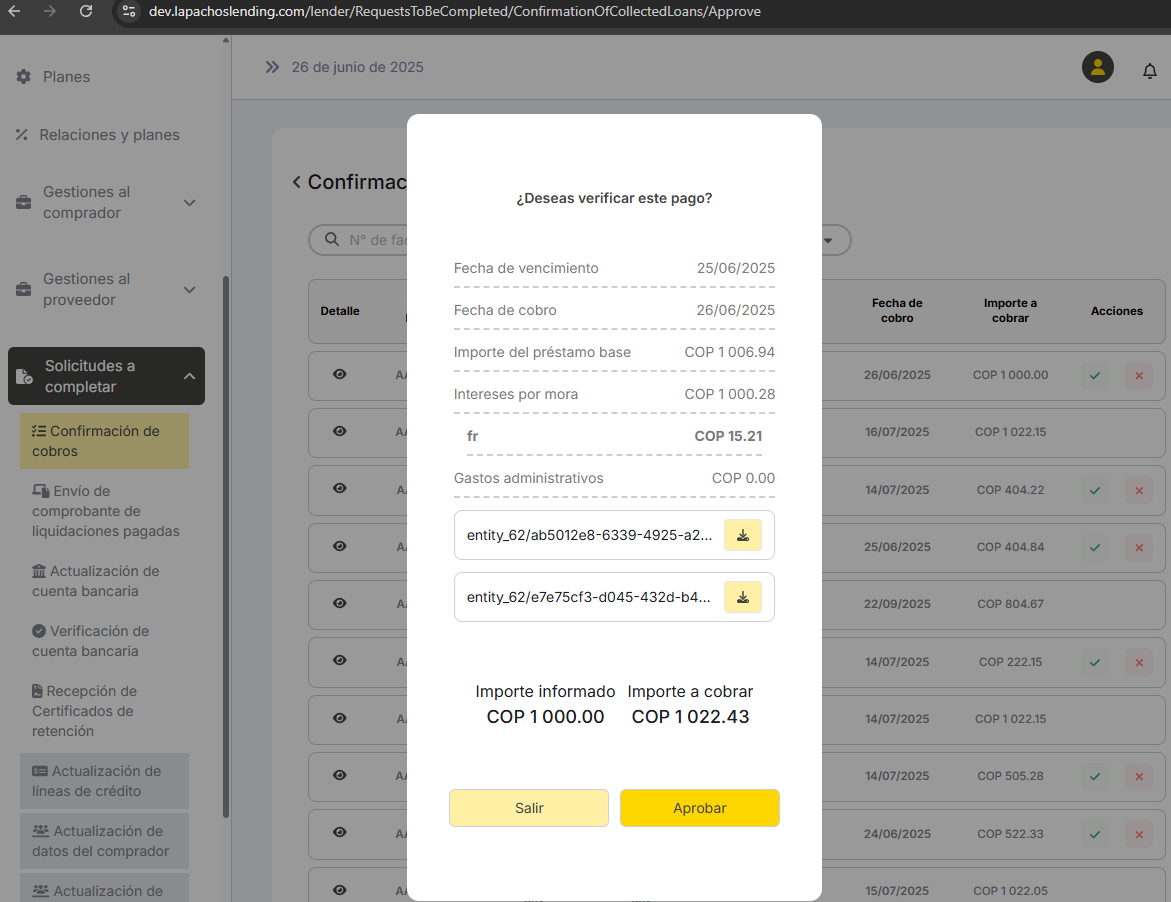Download the entity_62/ab5012e8 attachment file
The height and width of the screenshot is (902, 1171).
coord(742,535)
